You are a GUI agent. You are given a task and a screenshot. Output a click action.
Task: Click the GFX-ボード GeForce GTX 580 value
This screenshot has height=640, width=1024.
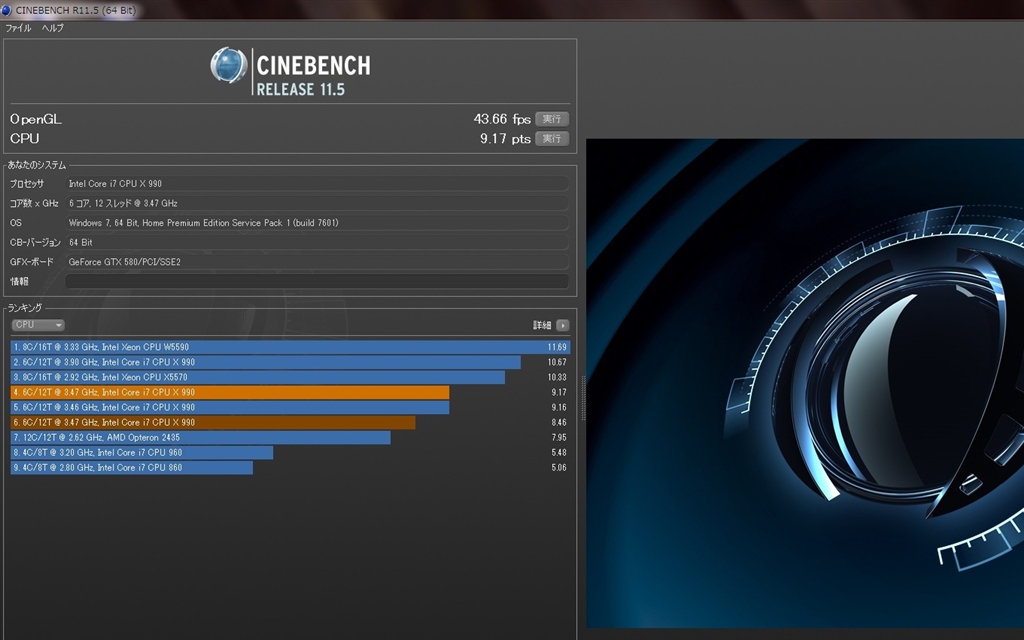[x=317, y=262]
